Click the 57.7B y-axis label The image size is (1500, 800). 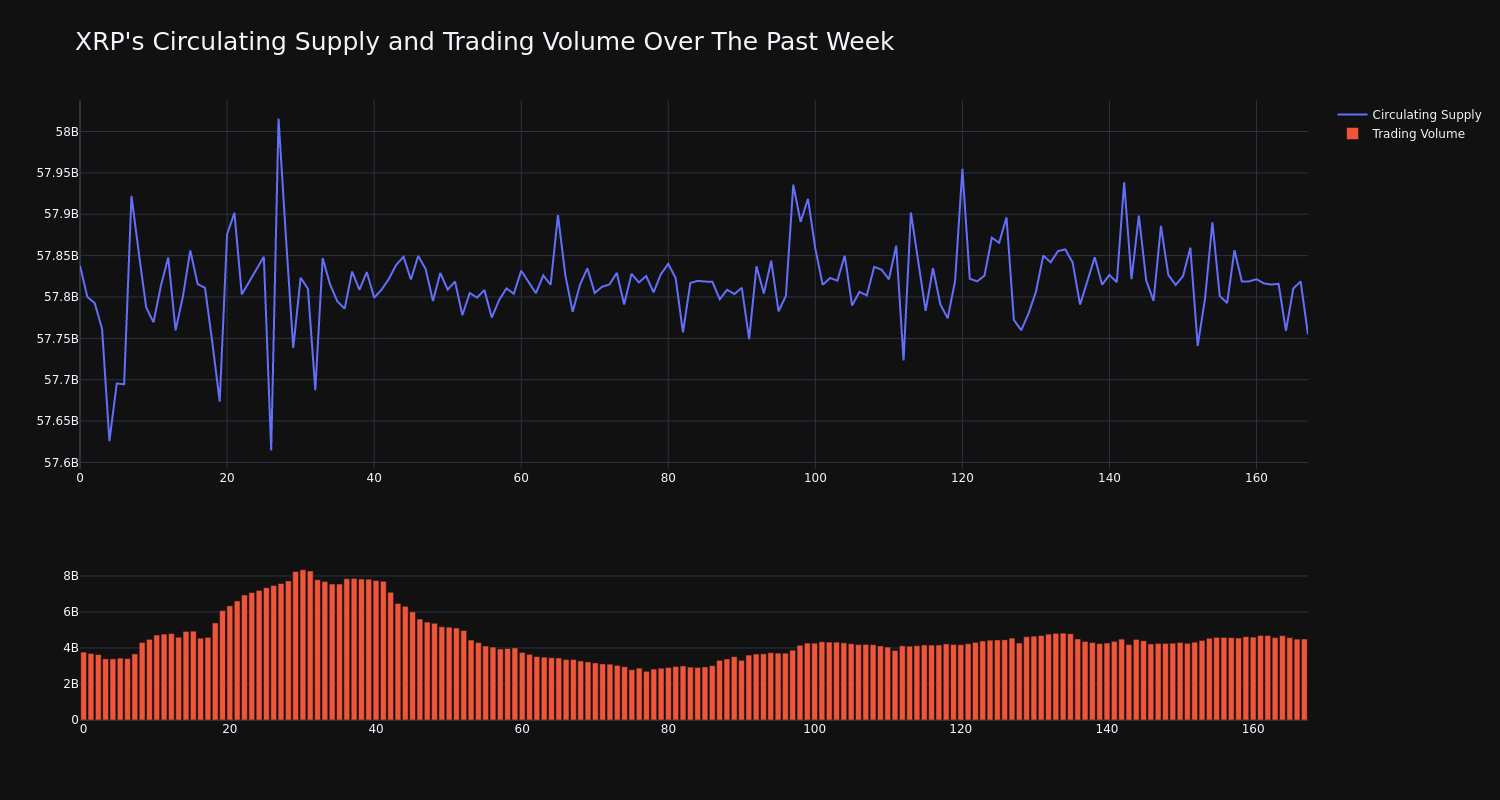coord(61,380)
